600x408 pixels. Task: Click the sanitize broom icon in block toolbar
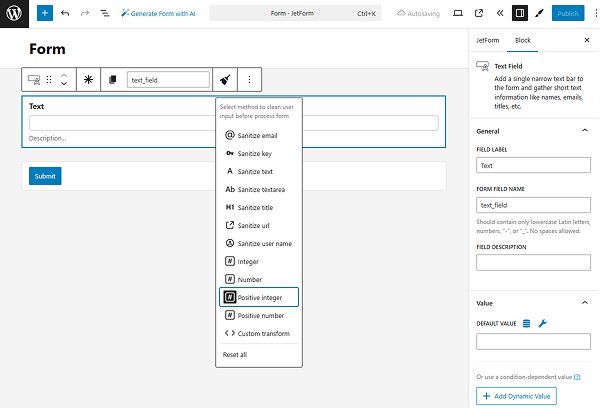225,79
